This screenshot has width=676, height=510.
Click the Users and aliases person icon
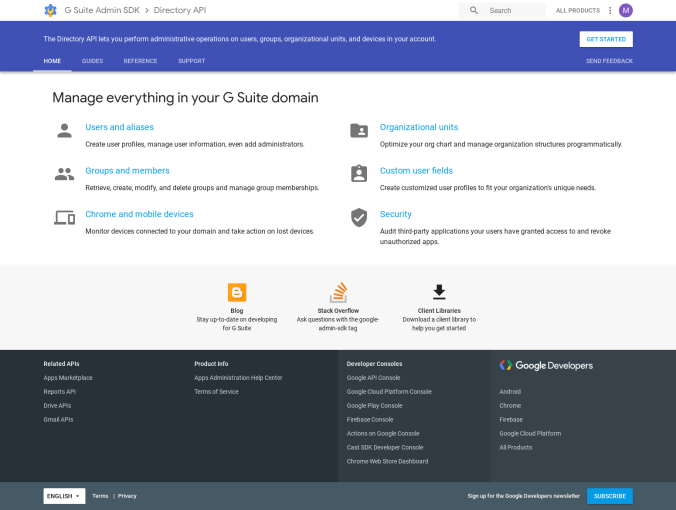pyautogui.click(x=65, y=131)
